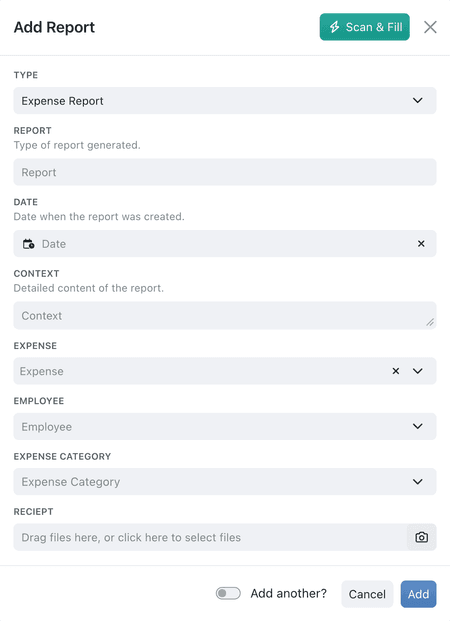Click the camera icon in Reciept field
Viewport: 450px width, 621px height.
coord(421,537)
